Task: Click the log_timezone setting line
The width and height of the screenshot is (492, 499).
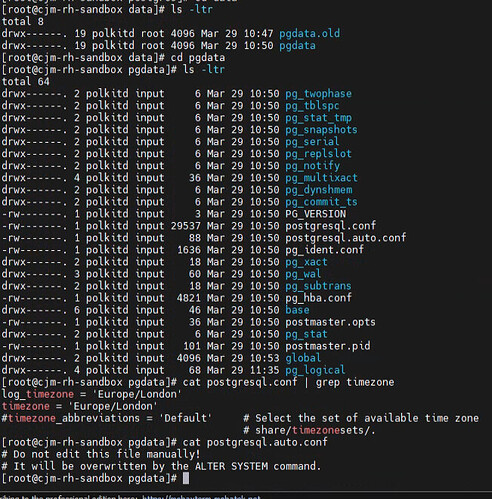Action: (92, 394)
